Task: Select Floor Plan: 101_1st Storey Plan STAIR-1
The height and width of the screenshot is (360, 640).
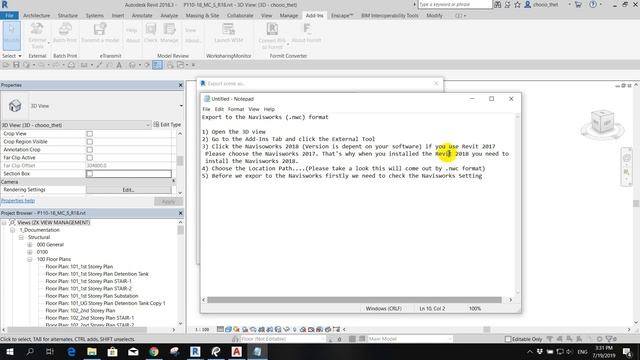Action: 88,281
